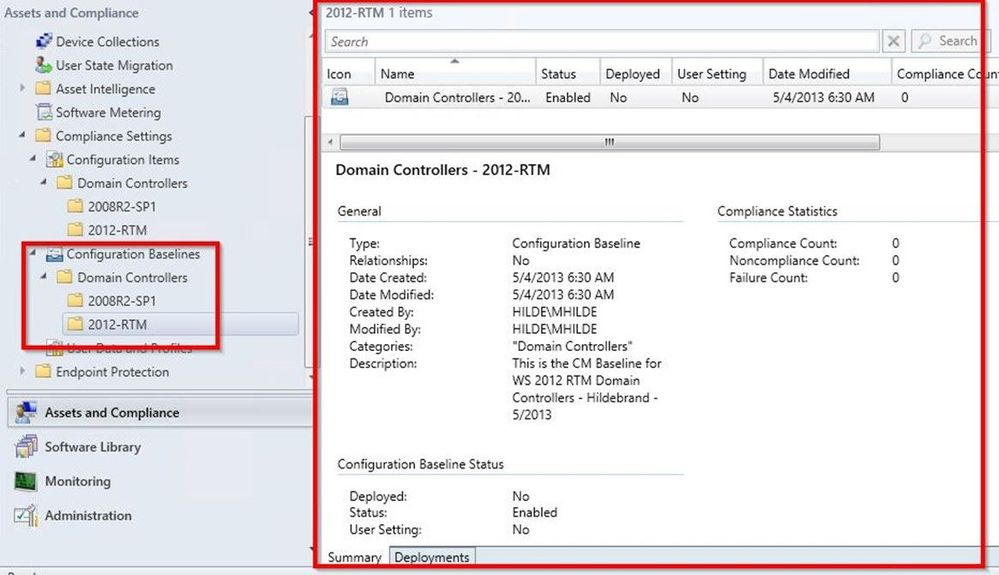Select the Software Metering tree label
This screenshot has width=999, height=575.
108,112
